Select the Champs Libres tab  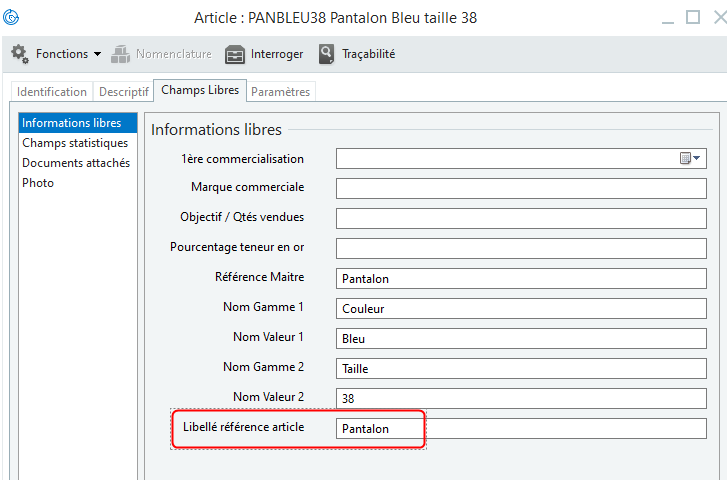pyautogui.click(x=200, y=90)
